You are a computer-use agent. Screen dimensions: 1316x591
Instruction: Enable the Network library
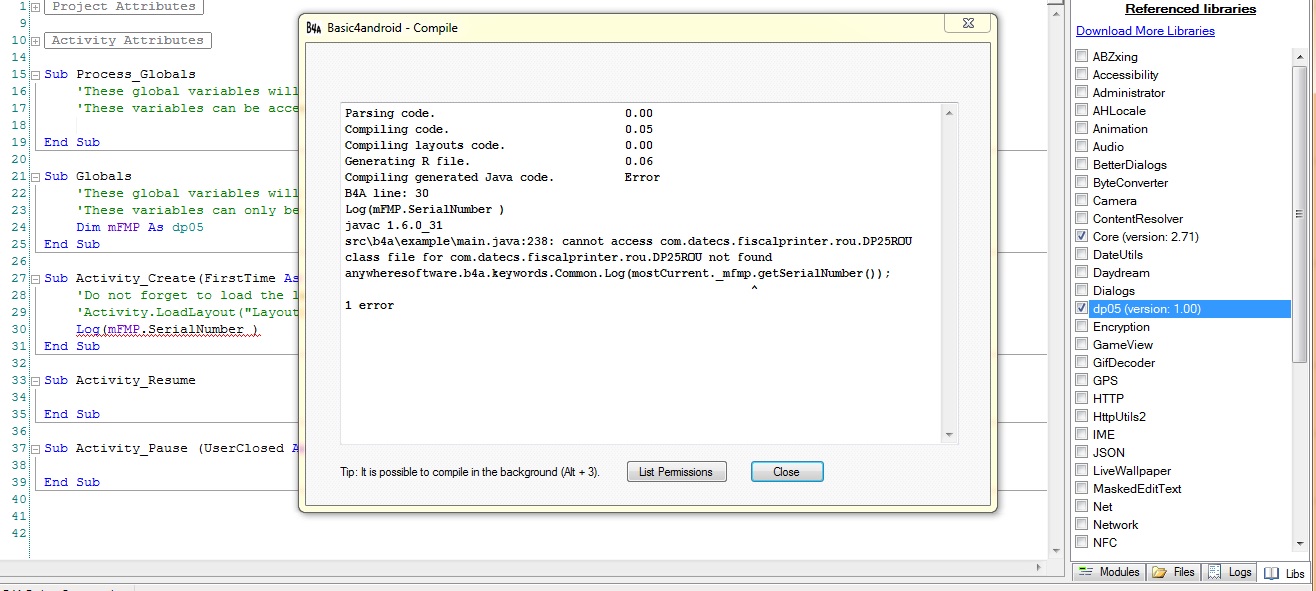point(1082,525)
